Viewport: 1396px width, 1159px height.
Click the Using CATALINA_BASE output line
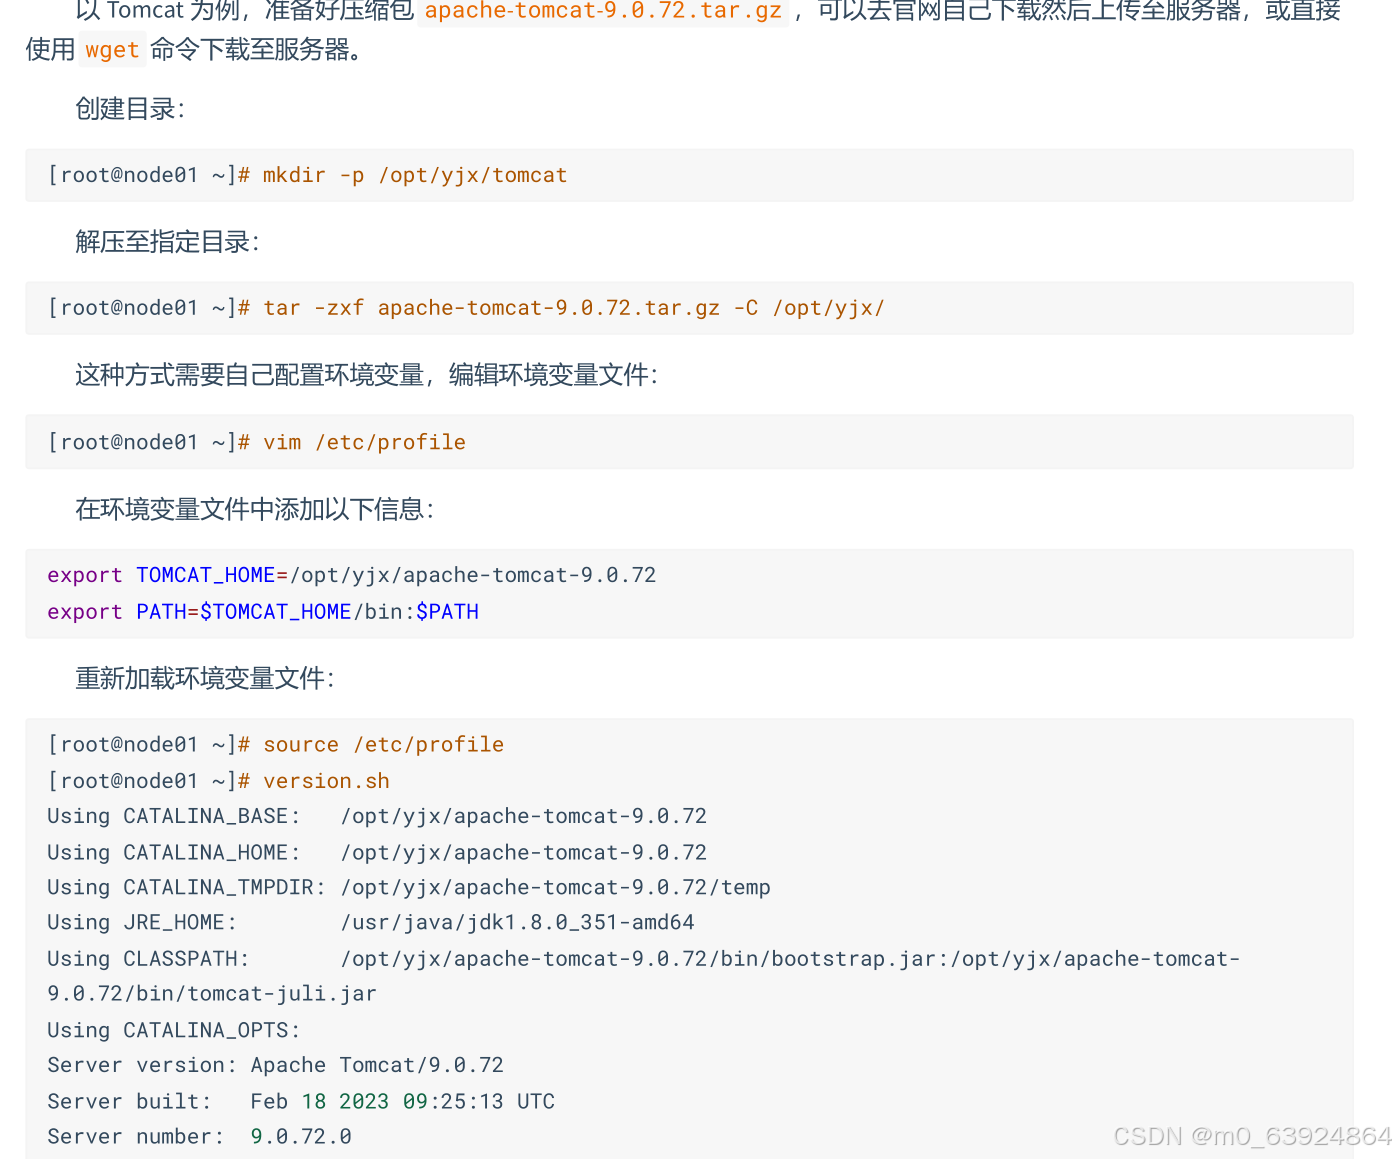click(x=377, y=816)
